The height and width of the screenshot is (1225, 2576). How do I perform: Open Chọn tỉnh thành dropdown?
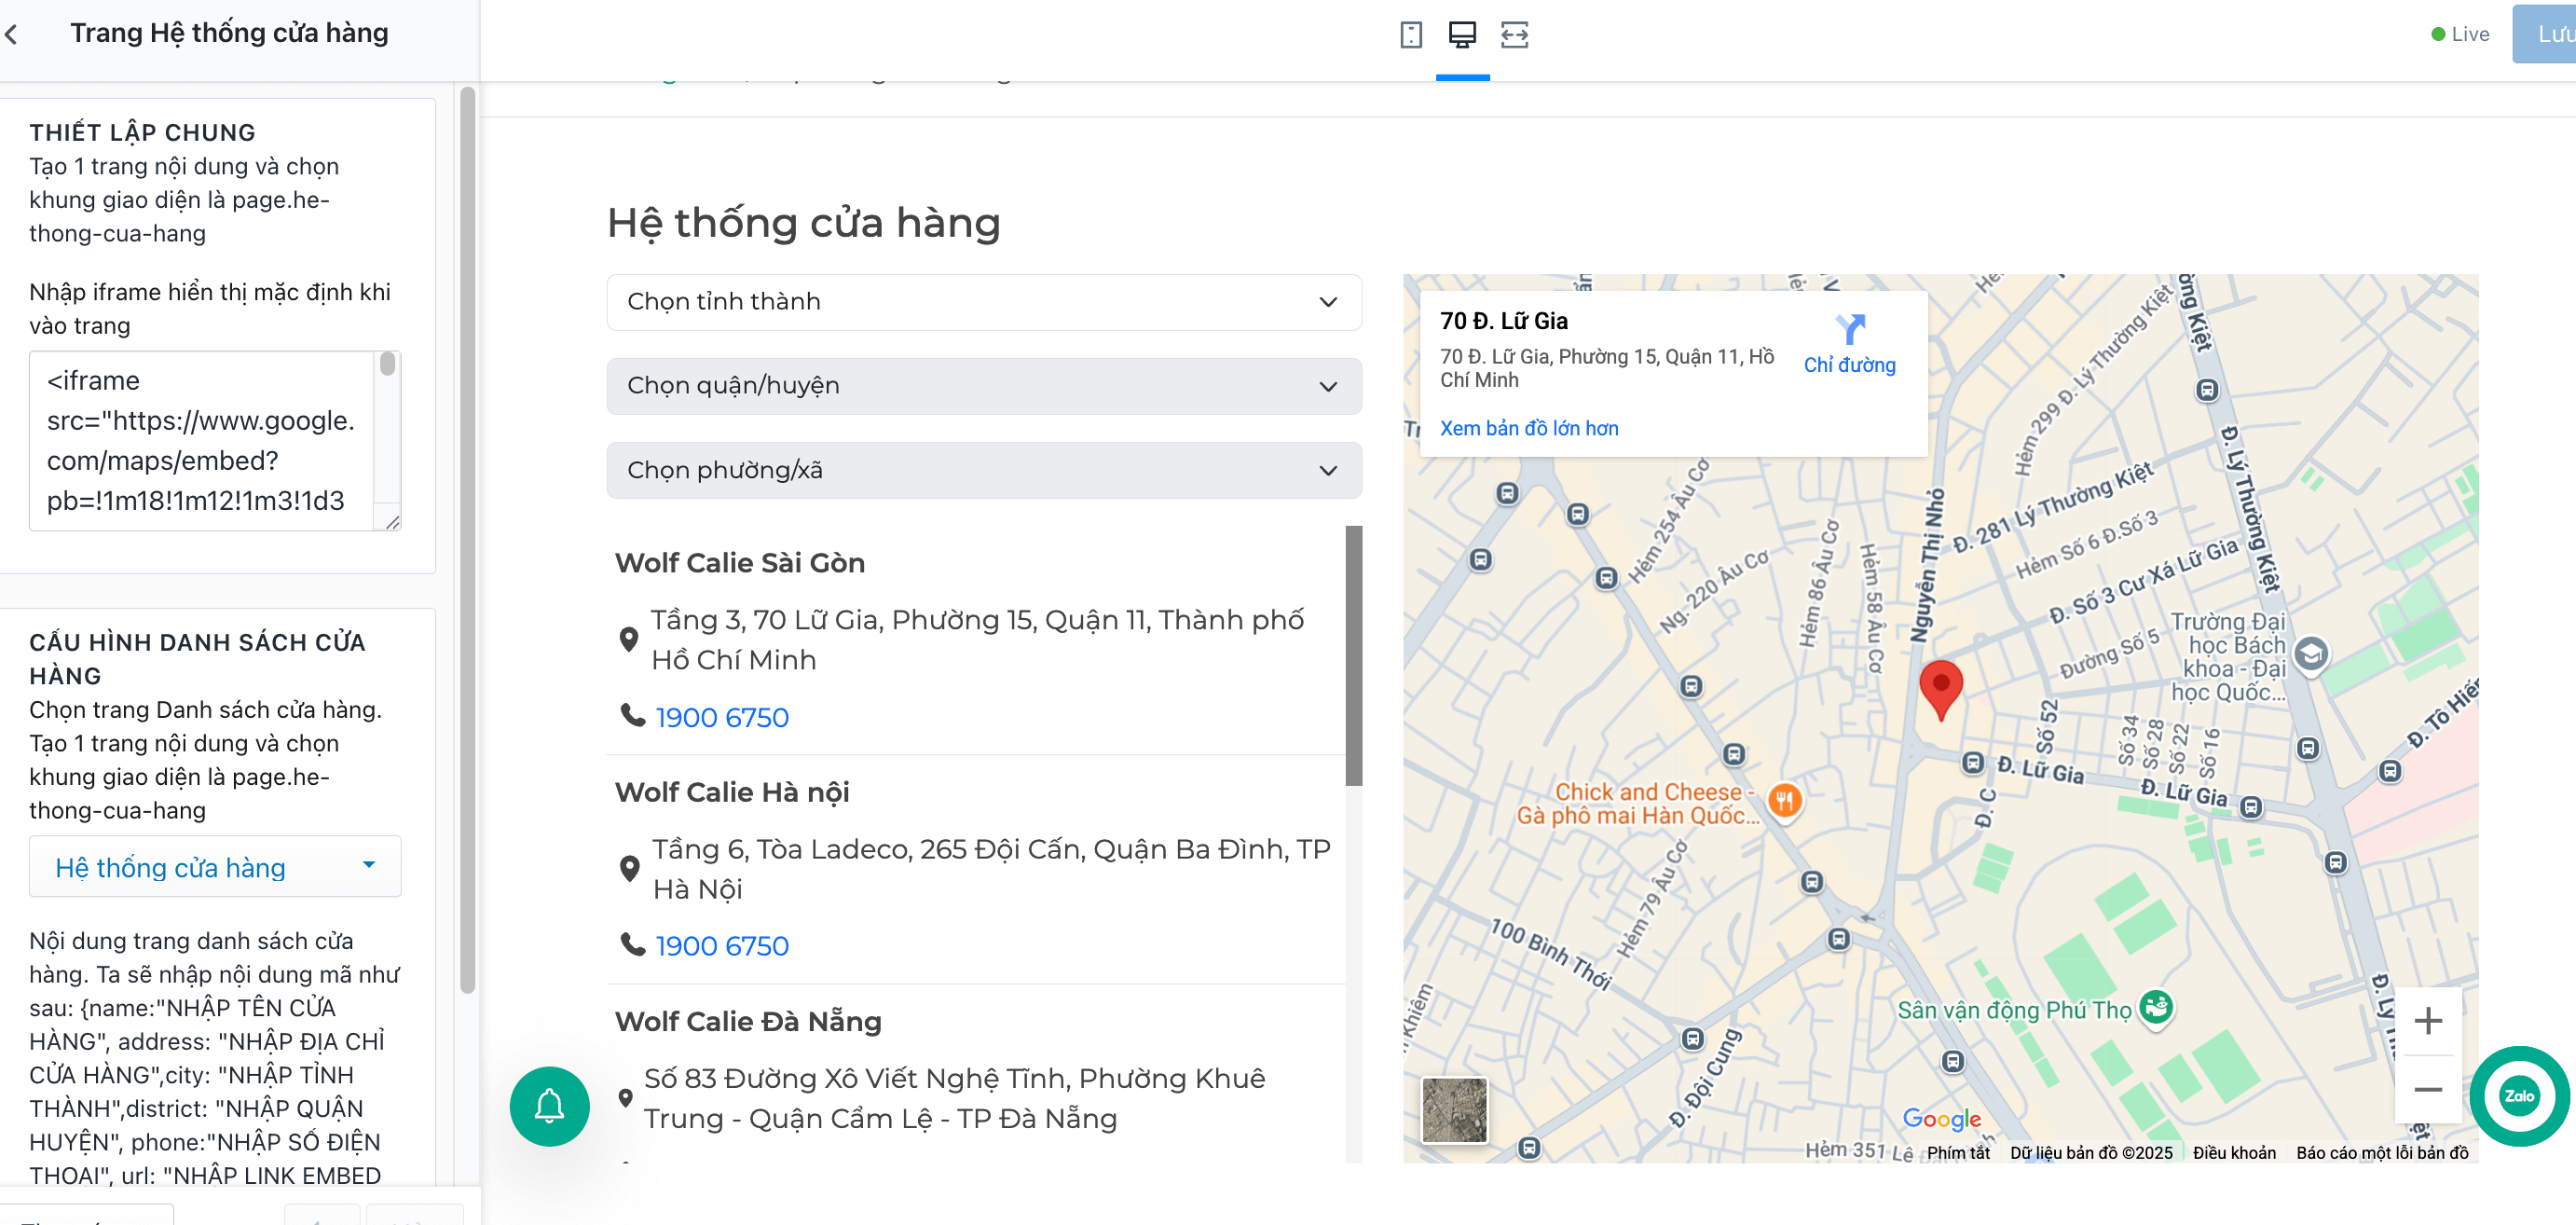(x=984, y=302)
